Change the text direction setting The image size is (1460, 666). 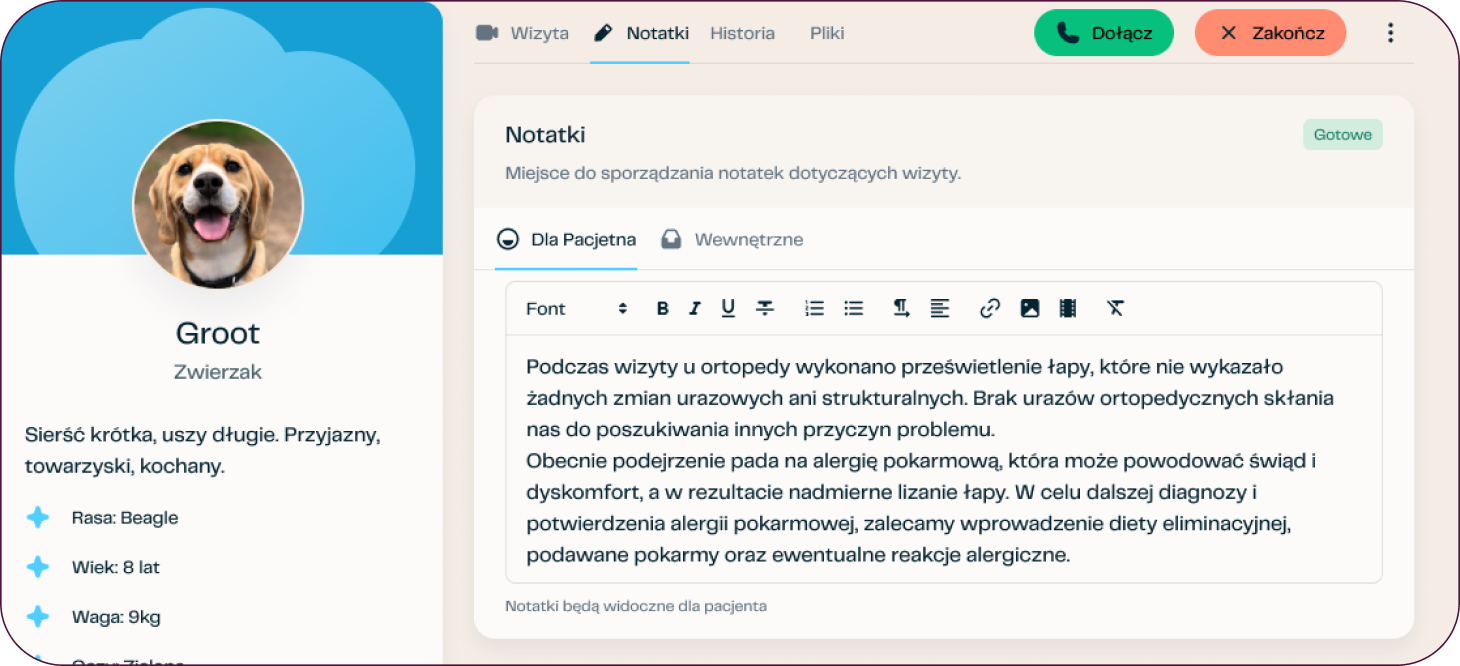click(x=901, y=309)
